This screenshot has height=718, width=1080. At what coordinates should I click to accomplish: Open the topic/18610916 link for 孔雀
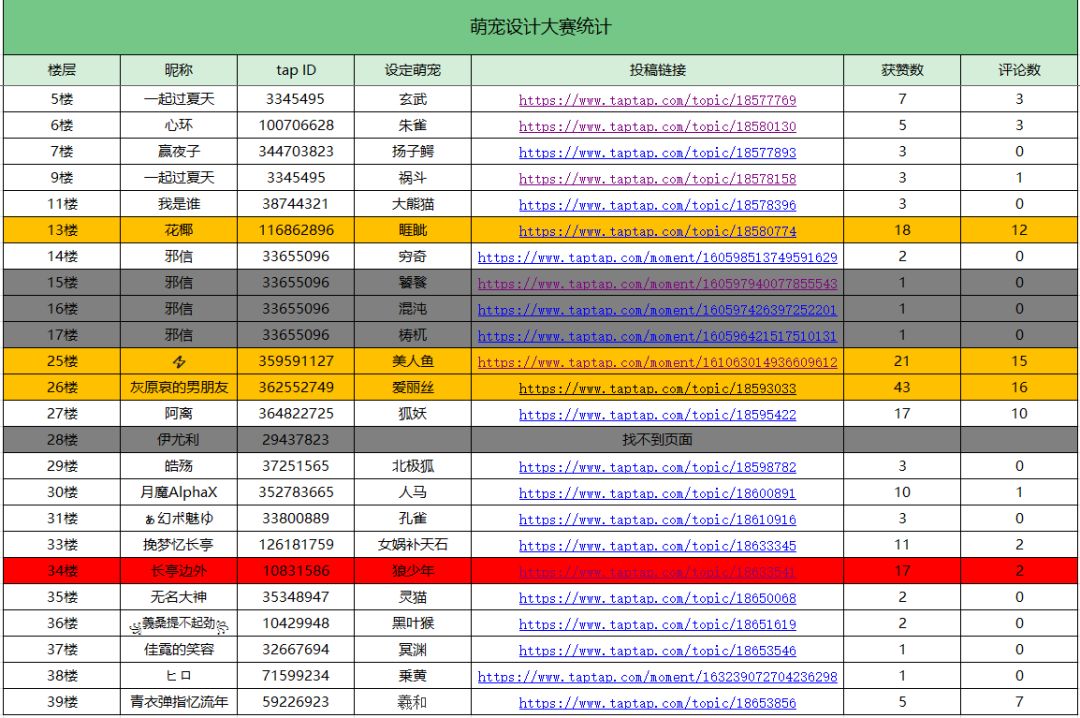pos(657,519)
